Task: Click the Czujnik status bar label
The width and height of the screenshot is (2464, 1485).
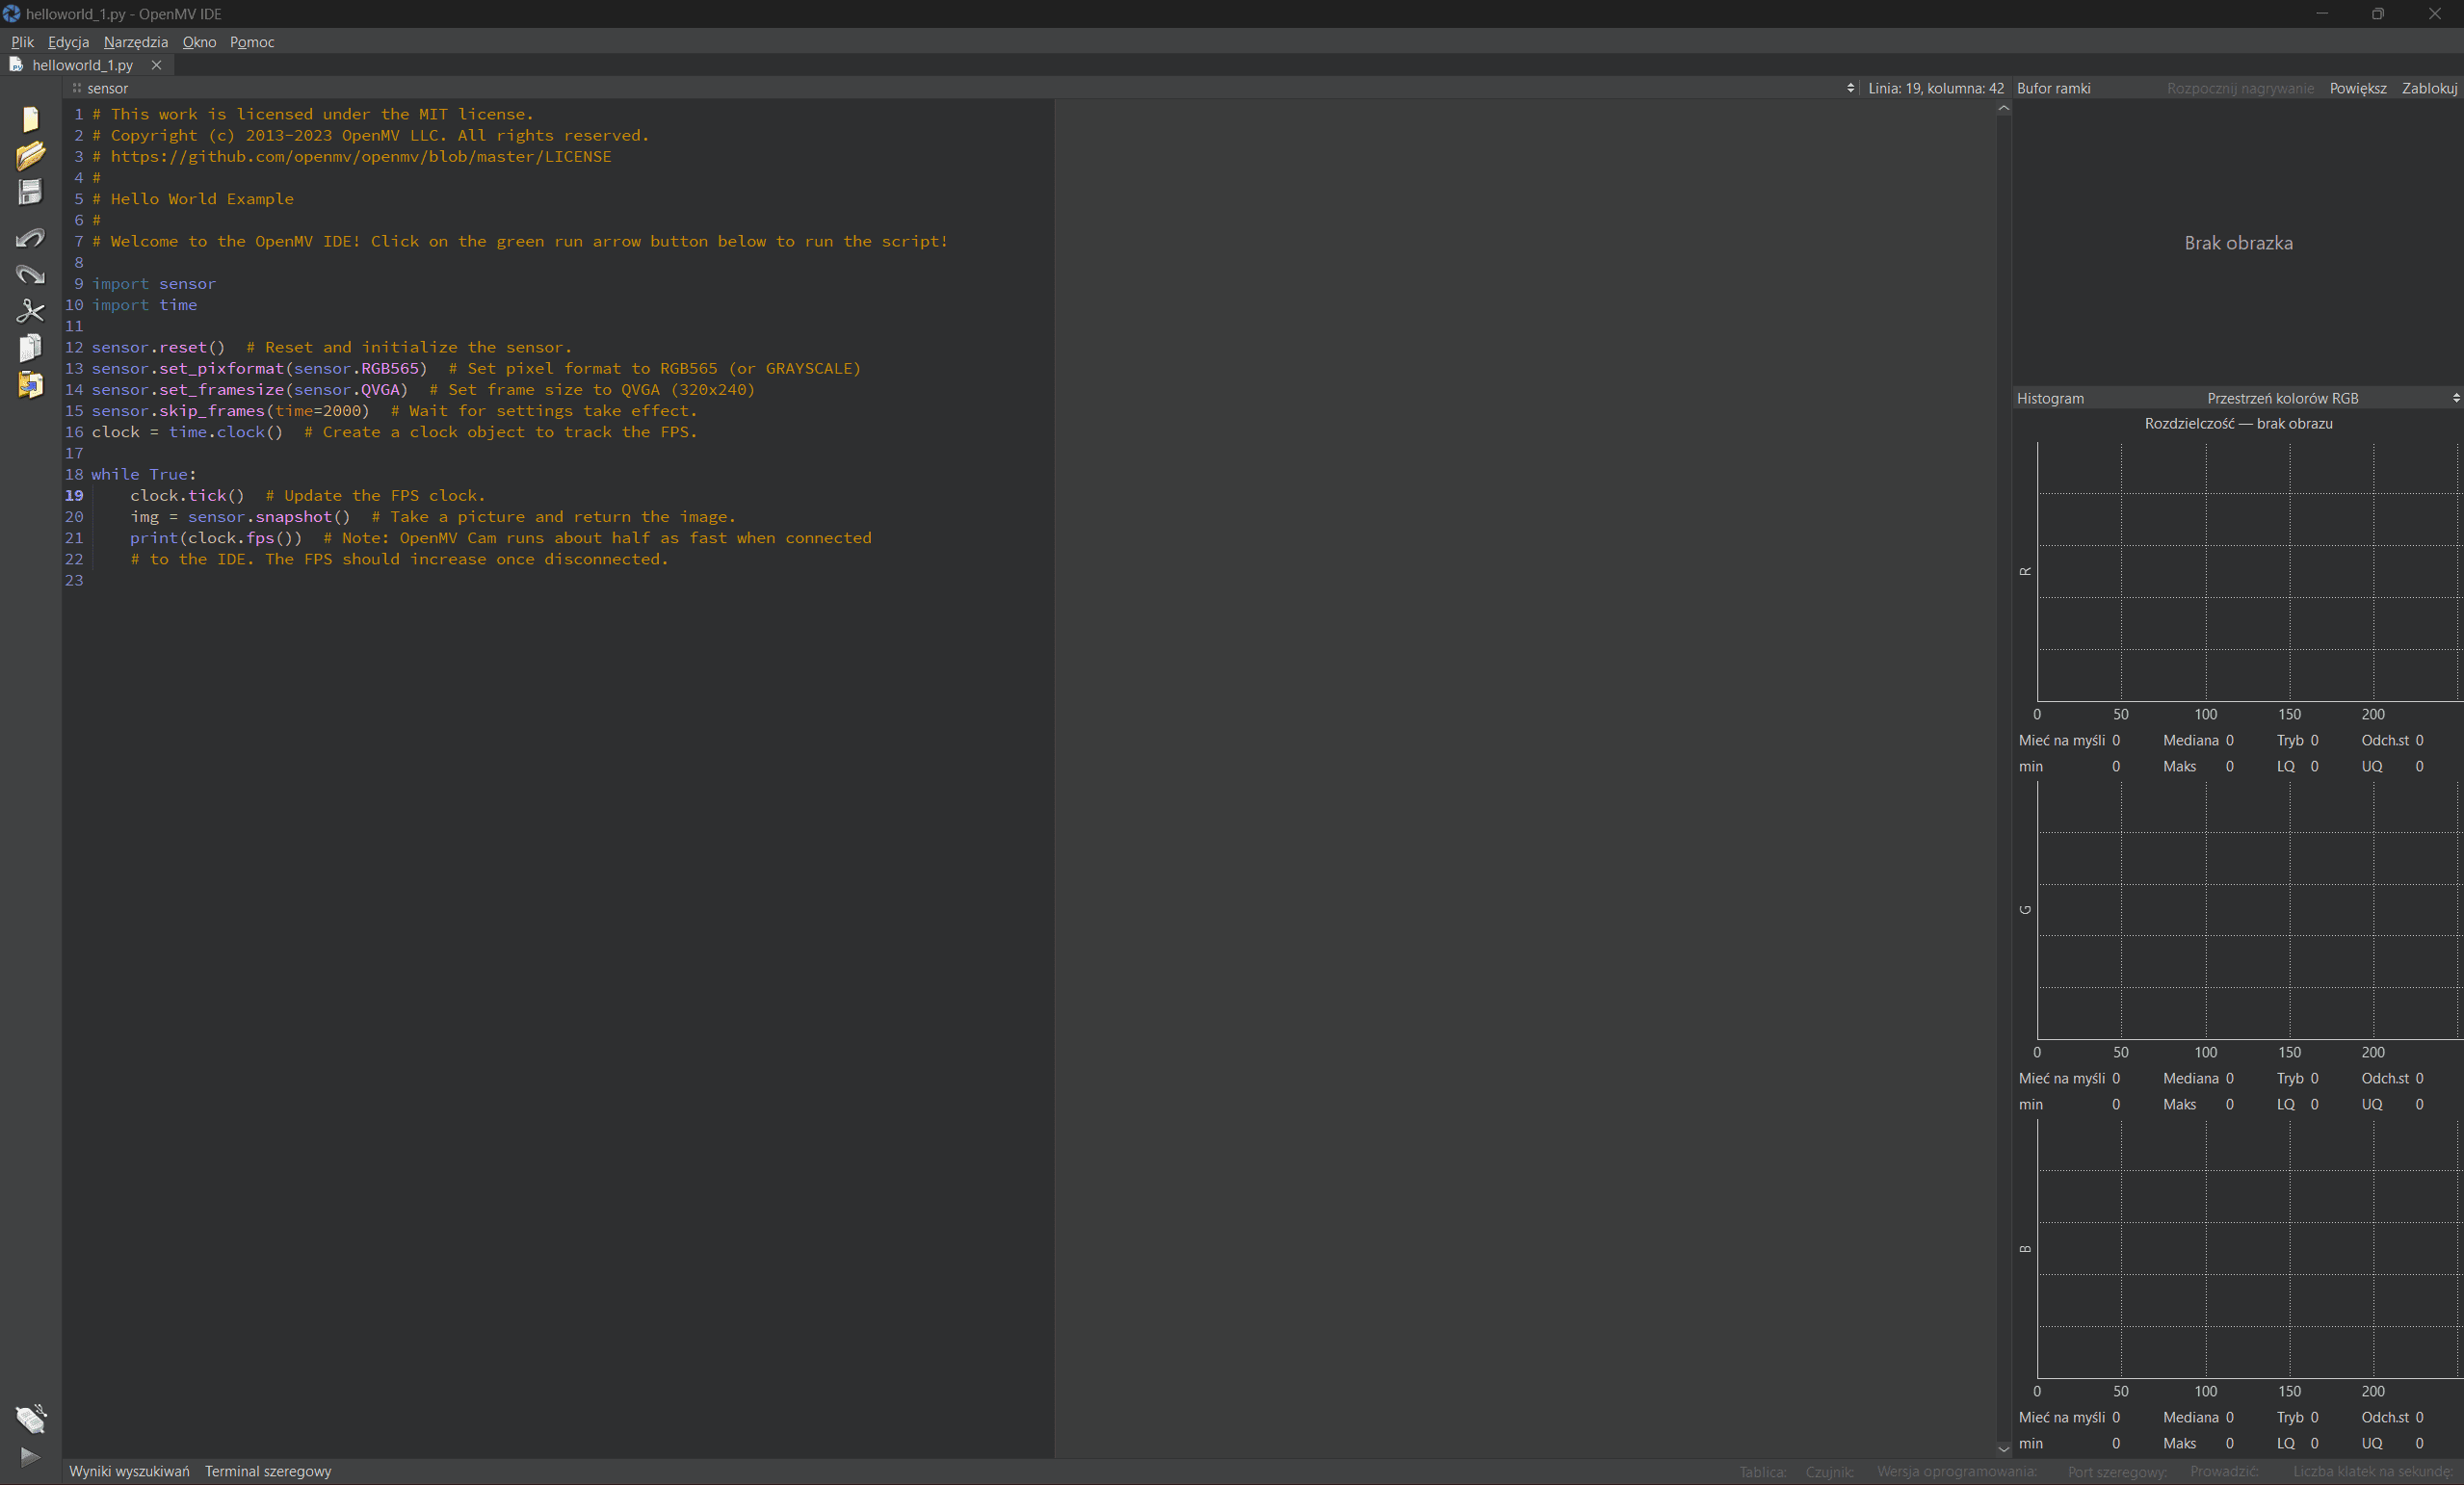Action: point(1829,1472)
